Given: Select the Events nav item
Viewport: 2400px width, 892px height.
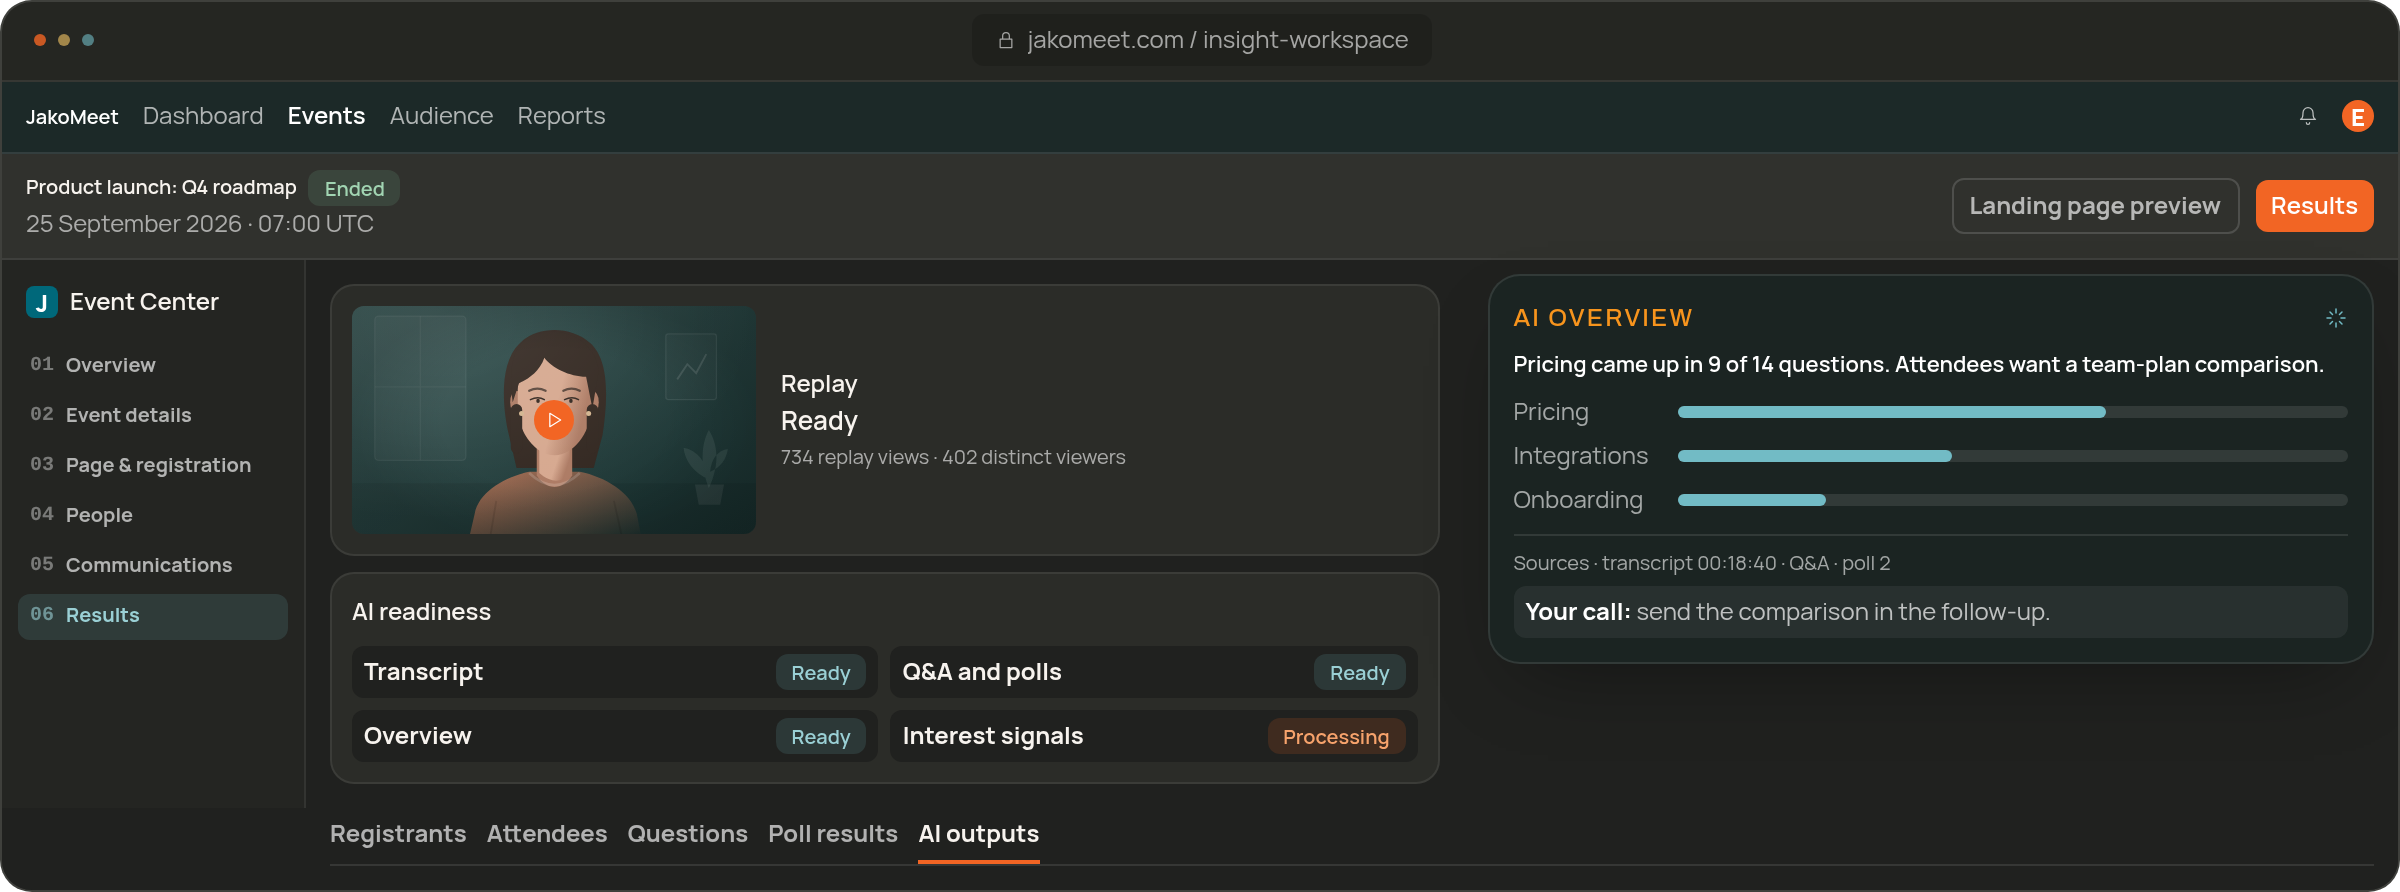Looking at the screenshot, I should (x=326, y=116).
